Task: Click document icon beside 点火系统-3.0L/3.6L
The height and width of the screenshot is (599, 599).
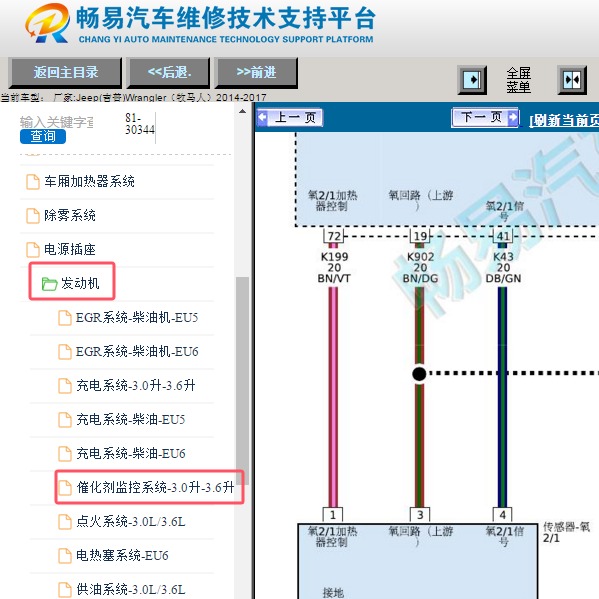Action: pos(65,522)
